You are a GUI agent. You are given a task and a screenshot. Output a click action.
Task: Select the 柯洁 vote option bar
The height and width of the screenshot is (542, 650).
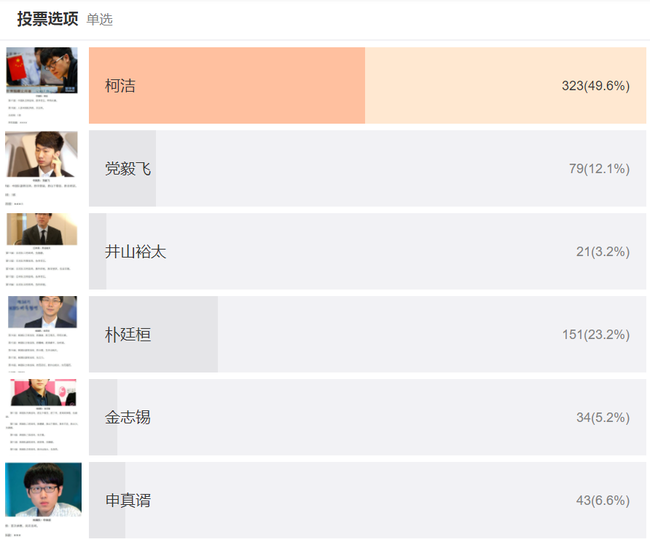click(367, 85)
